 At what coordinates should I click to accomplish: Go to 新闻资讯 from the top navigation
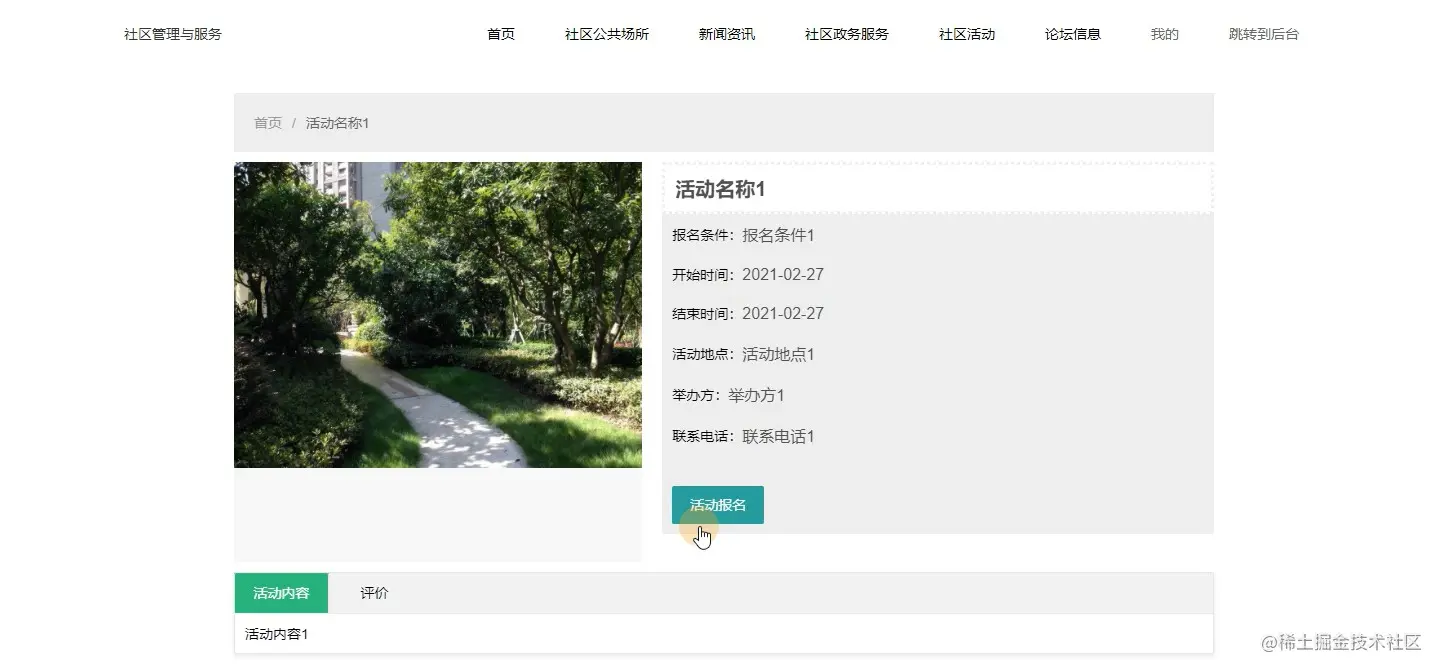pyautogui.click(x=727, y=33)
